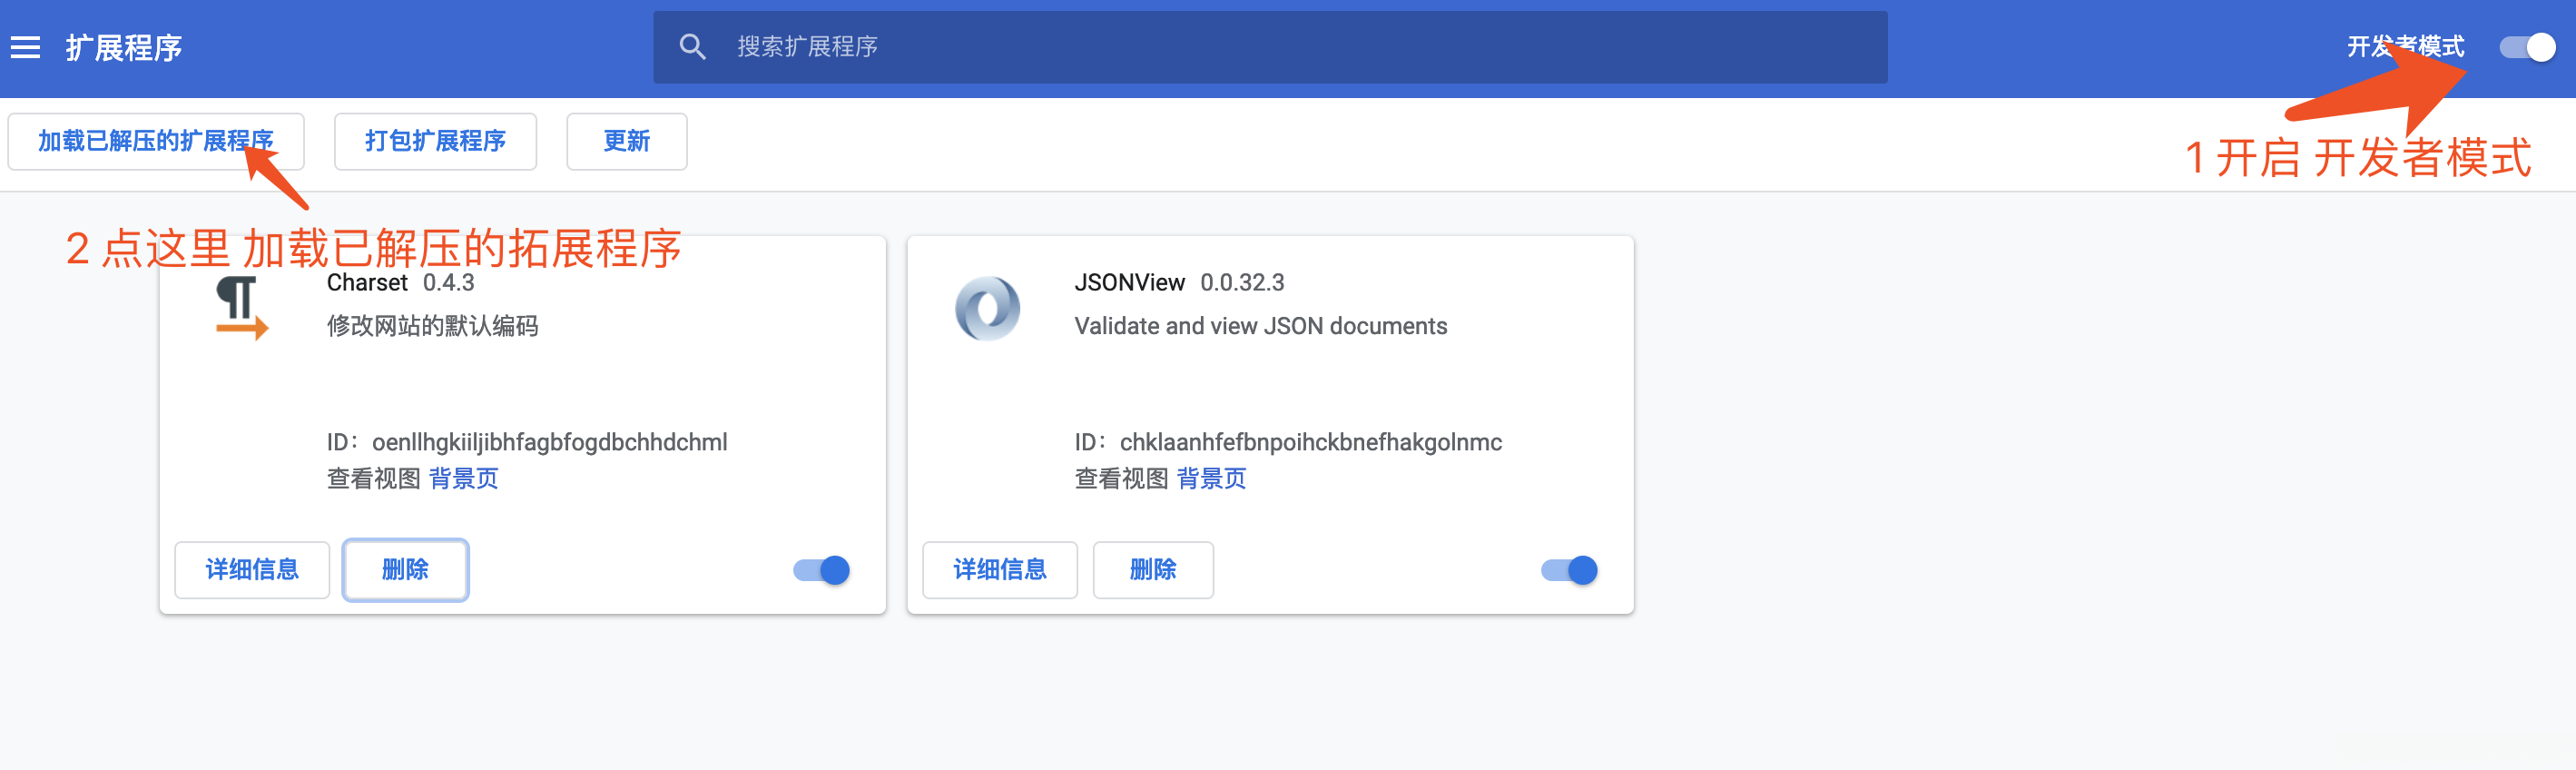Click the Charset extension name
Screen dimensions: 2576x770
(367, 283)
